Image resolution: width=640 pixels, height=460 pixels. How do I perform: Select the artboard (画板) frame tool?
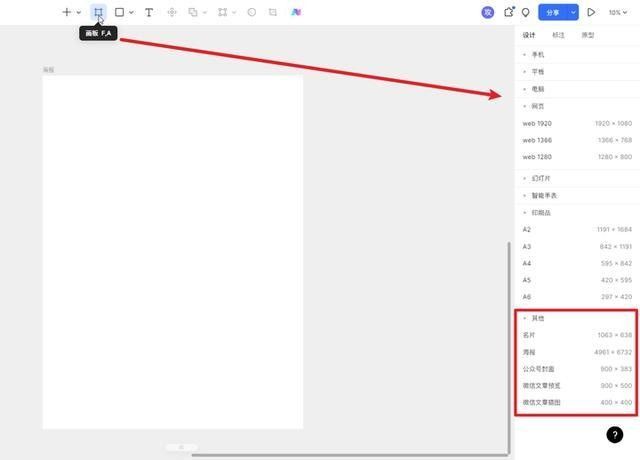tap(98, 12)
